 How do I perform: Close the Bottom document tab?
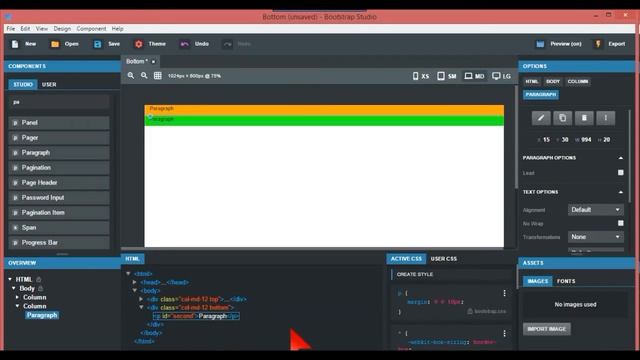tap(153, 62)
